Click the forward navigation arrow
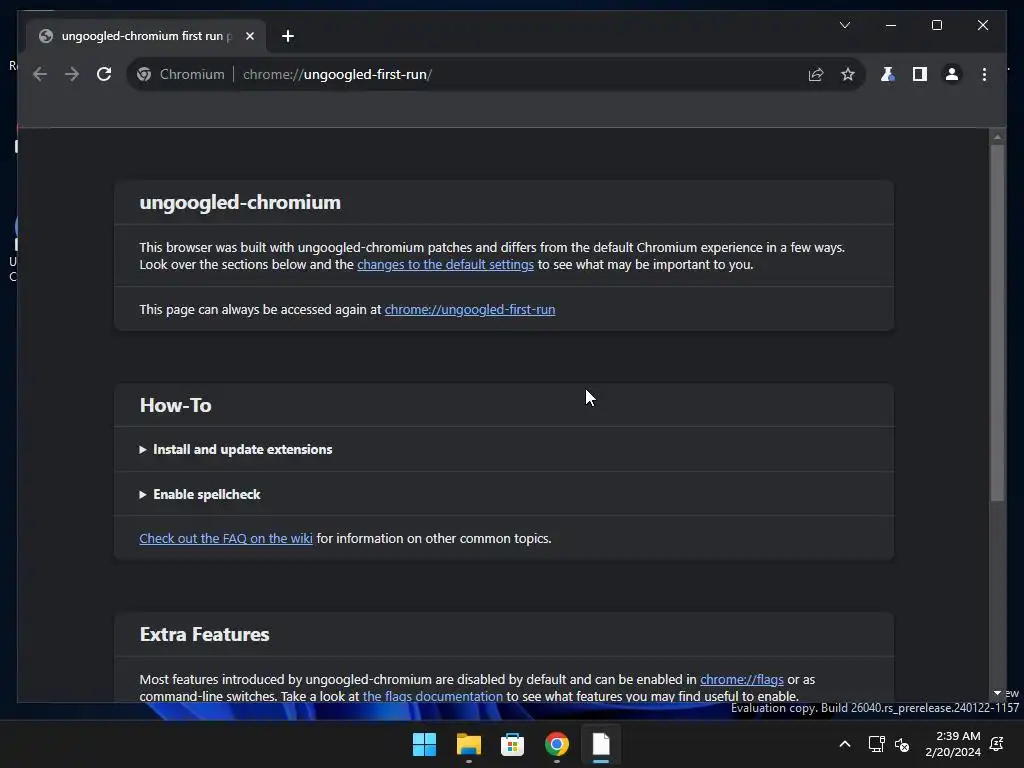1024x768 pixels. [x=72, y=74]
